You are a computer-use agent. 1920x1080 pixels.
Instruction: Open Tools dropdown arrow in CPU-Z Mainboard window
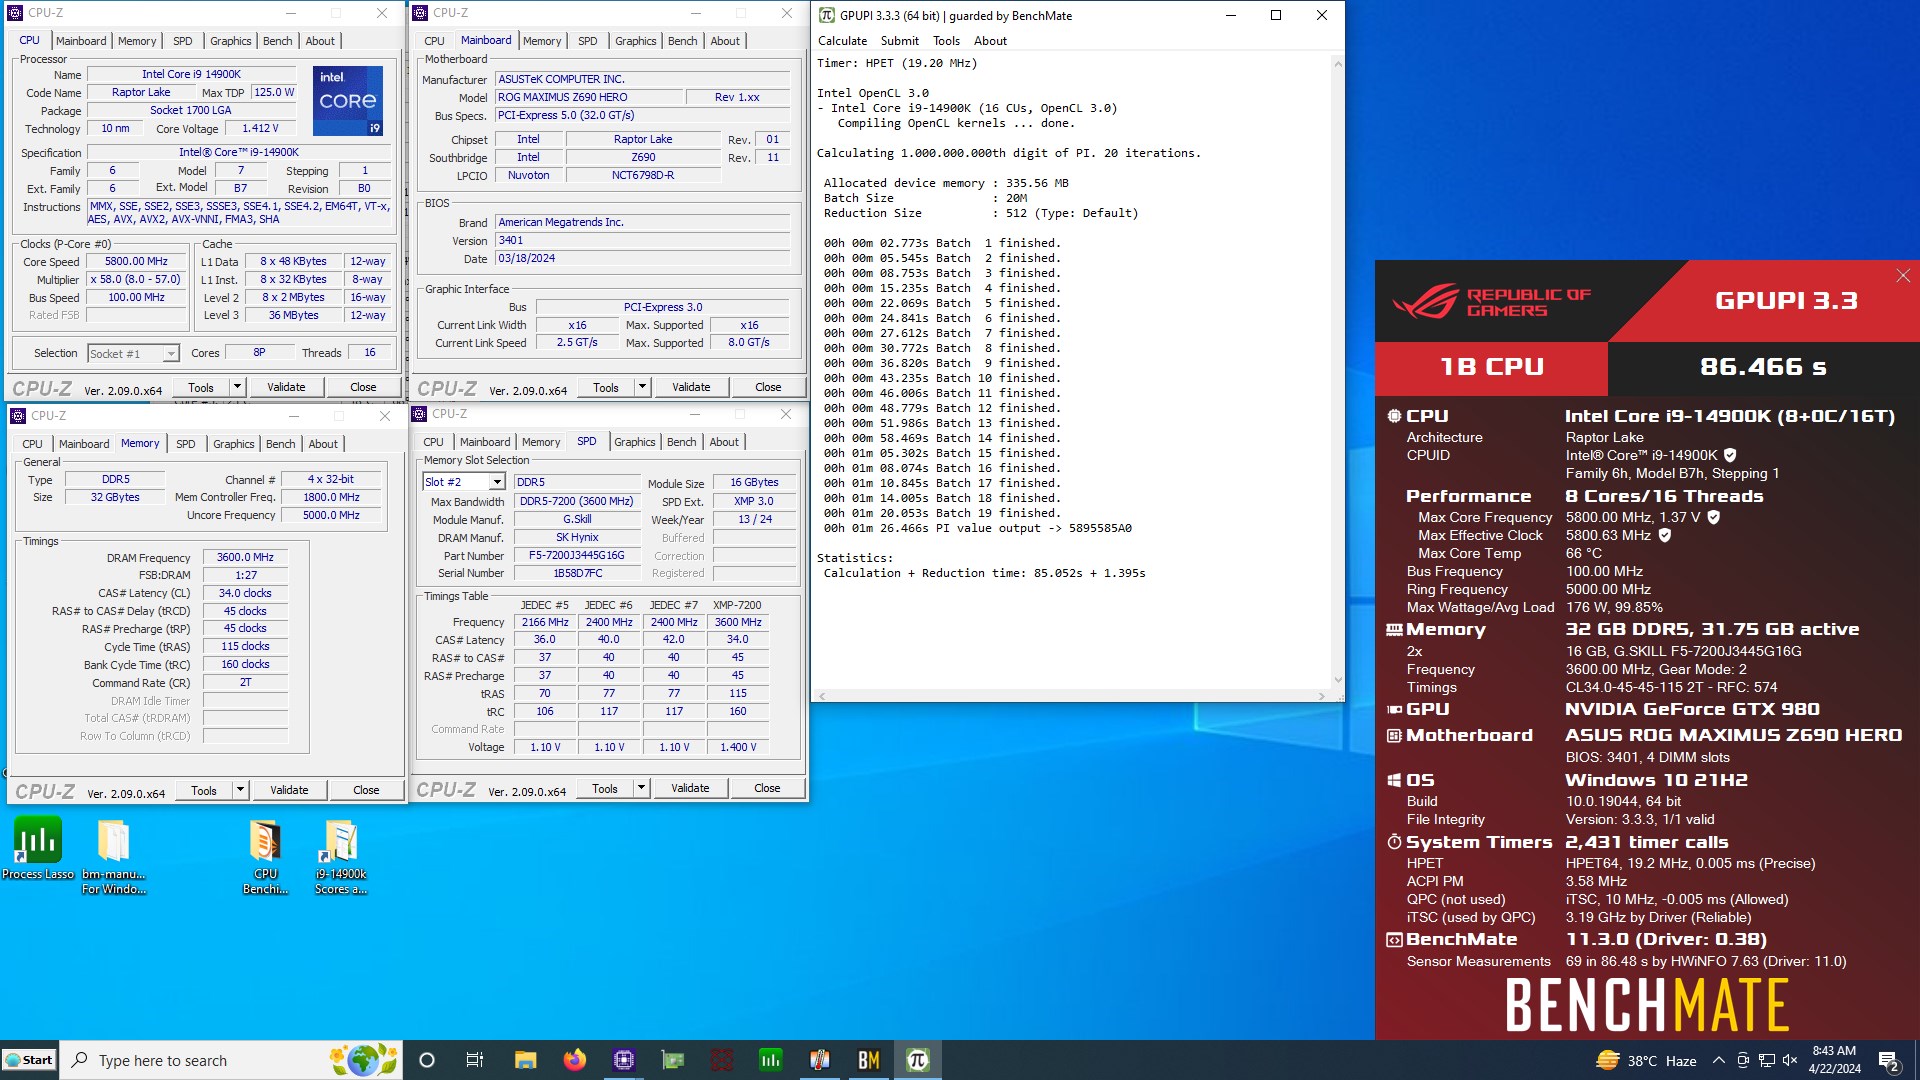coord(642,387)
